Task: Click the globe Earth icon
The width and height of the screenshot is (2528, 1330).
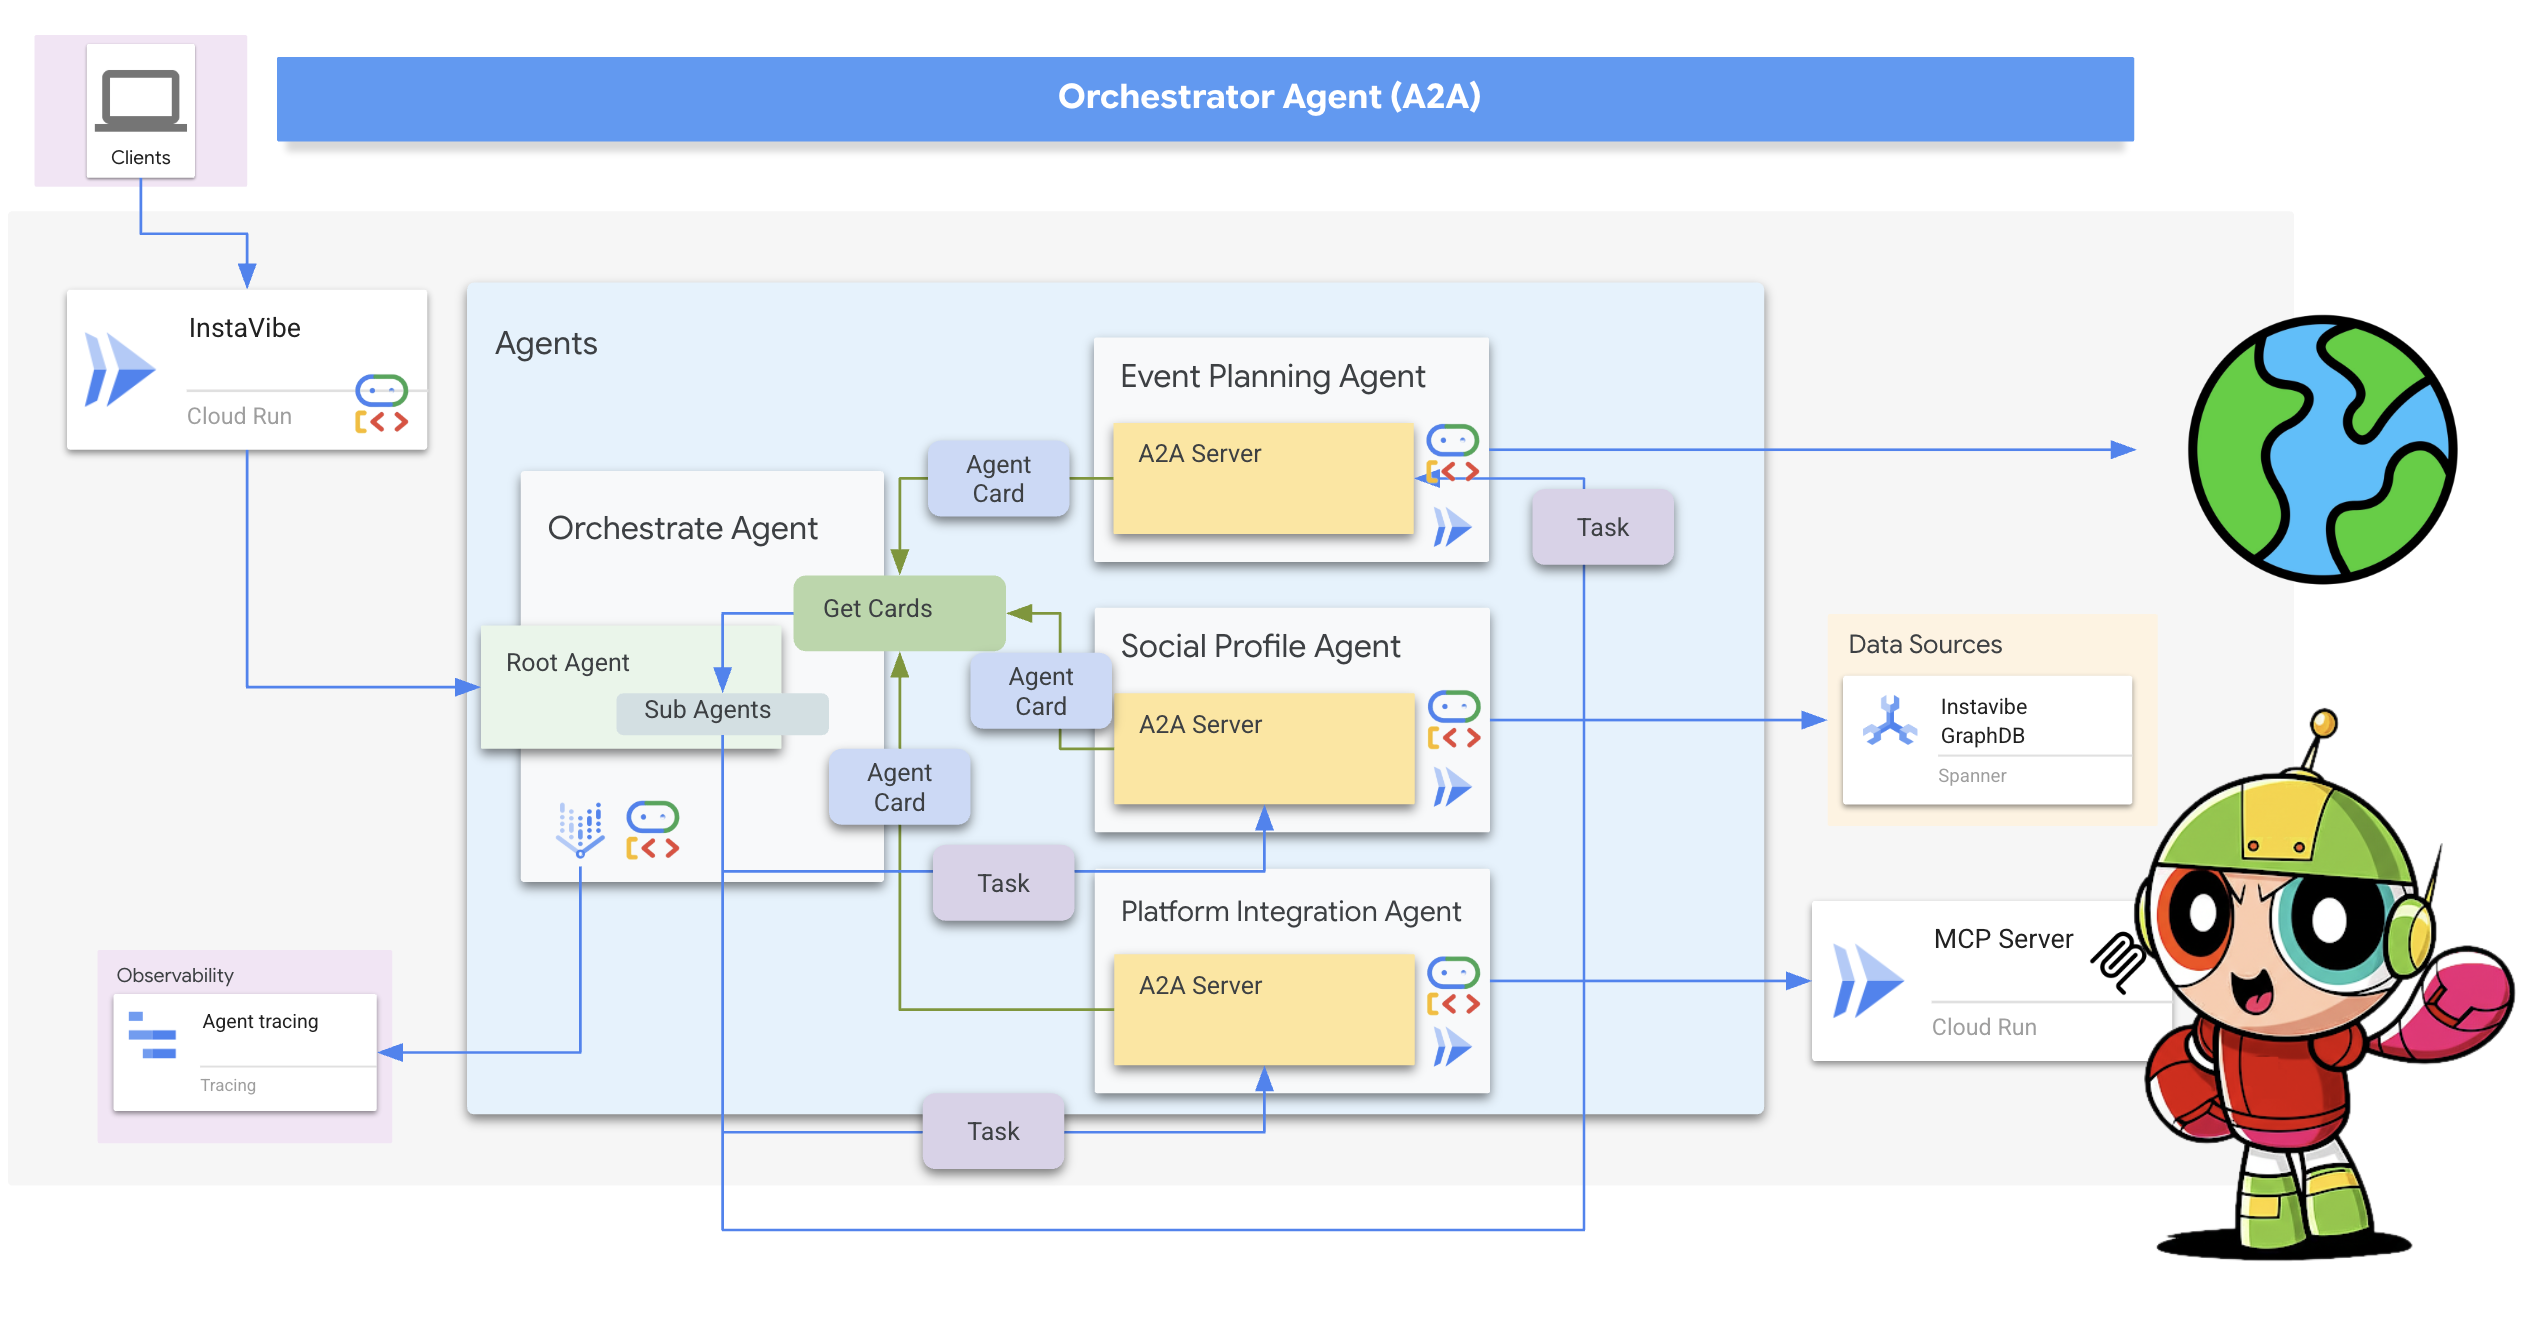Action: pos(2321,449)
